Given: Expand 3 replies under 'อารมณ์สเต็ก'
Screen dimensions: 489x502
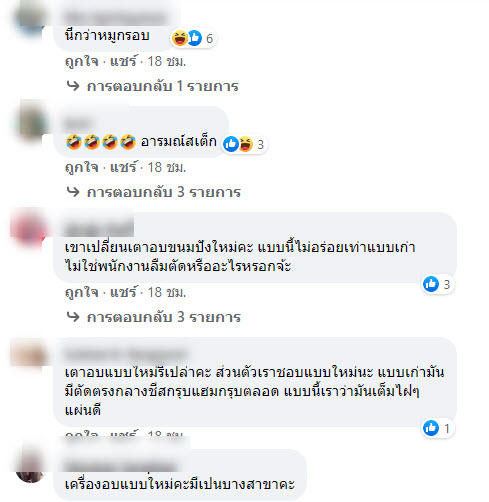Looking at the screenshot, I should tap(164, 192).
